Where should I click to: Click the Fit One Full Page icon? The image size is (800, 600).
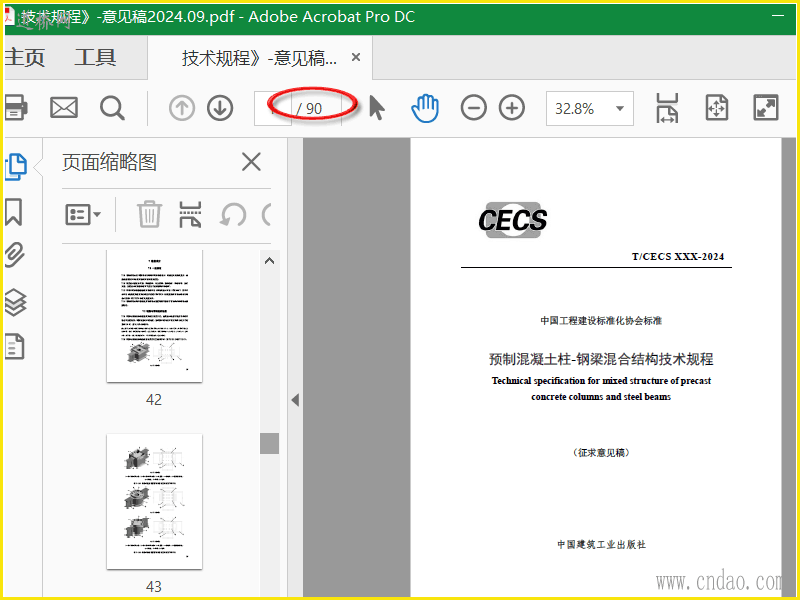click(x=716, y=108)
